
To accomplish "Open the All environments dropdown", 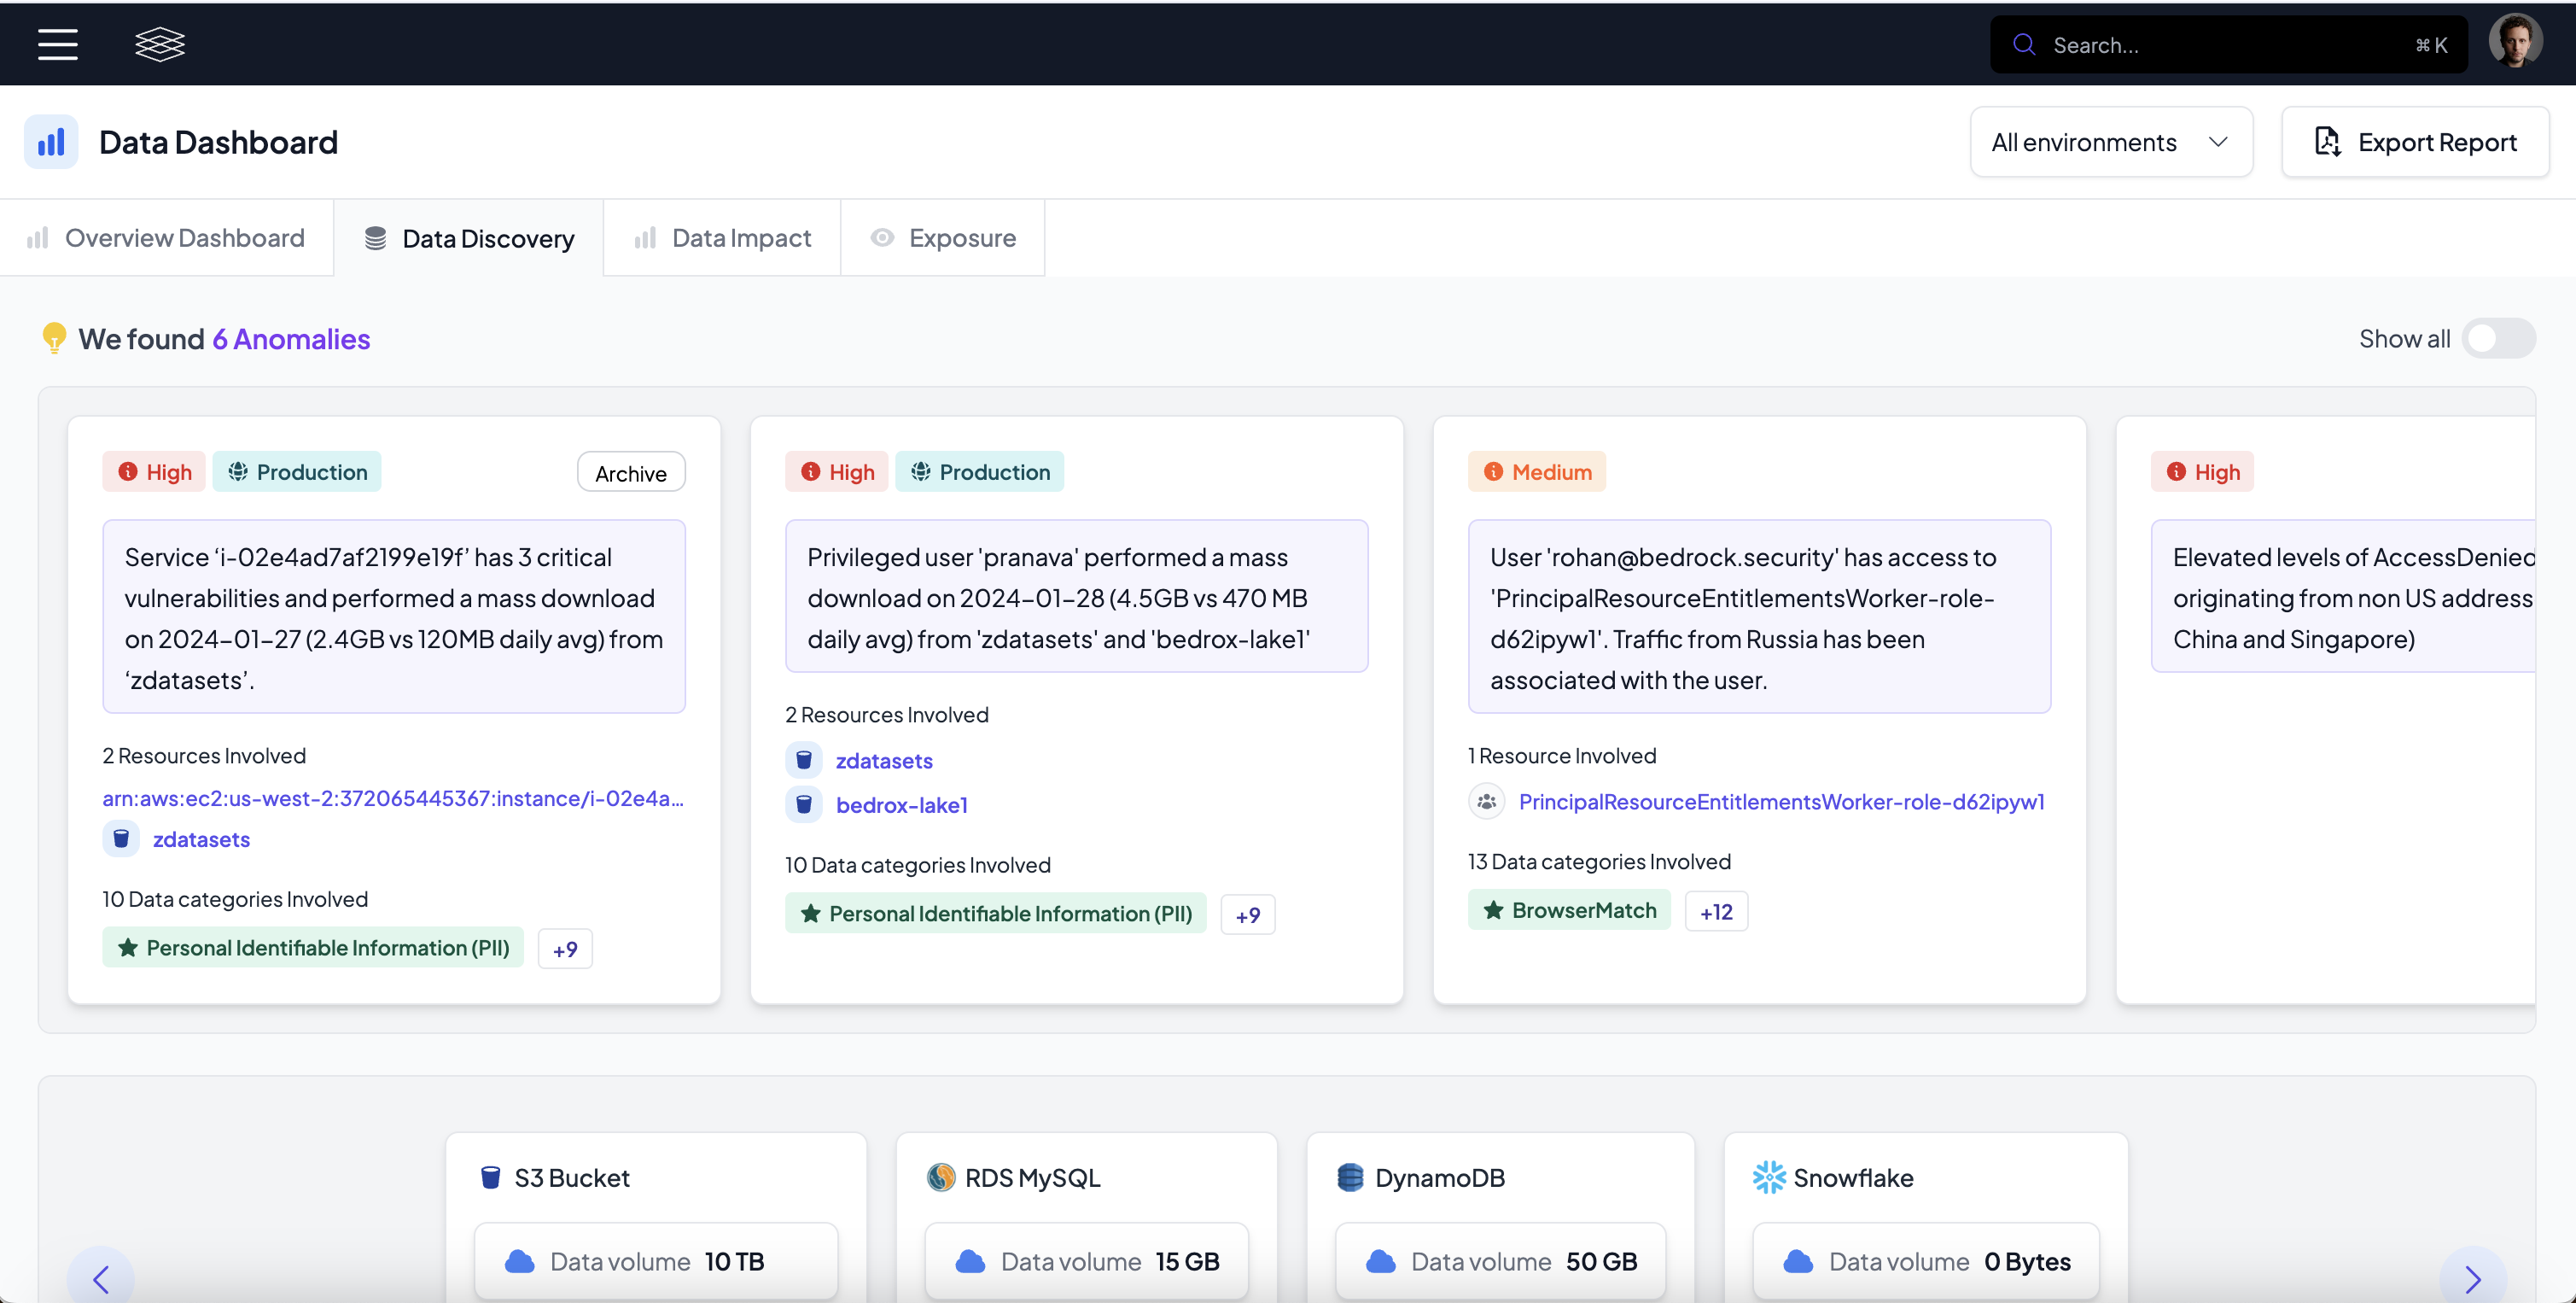I will pyautogui.click(x=2111, y=142).
